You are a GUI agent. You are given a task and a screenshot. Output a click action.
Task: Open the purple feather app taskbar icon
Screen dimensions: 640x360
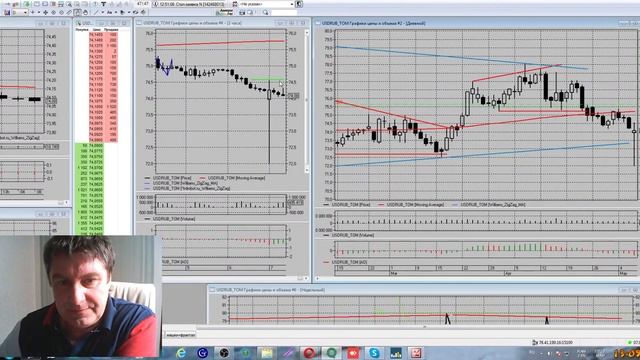pos(288,353)
